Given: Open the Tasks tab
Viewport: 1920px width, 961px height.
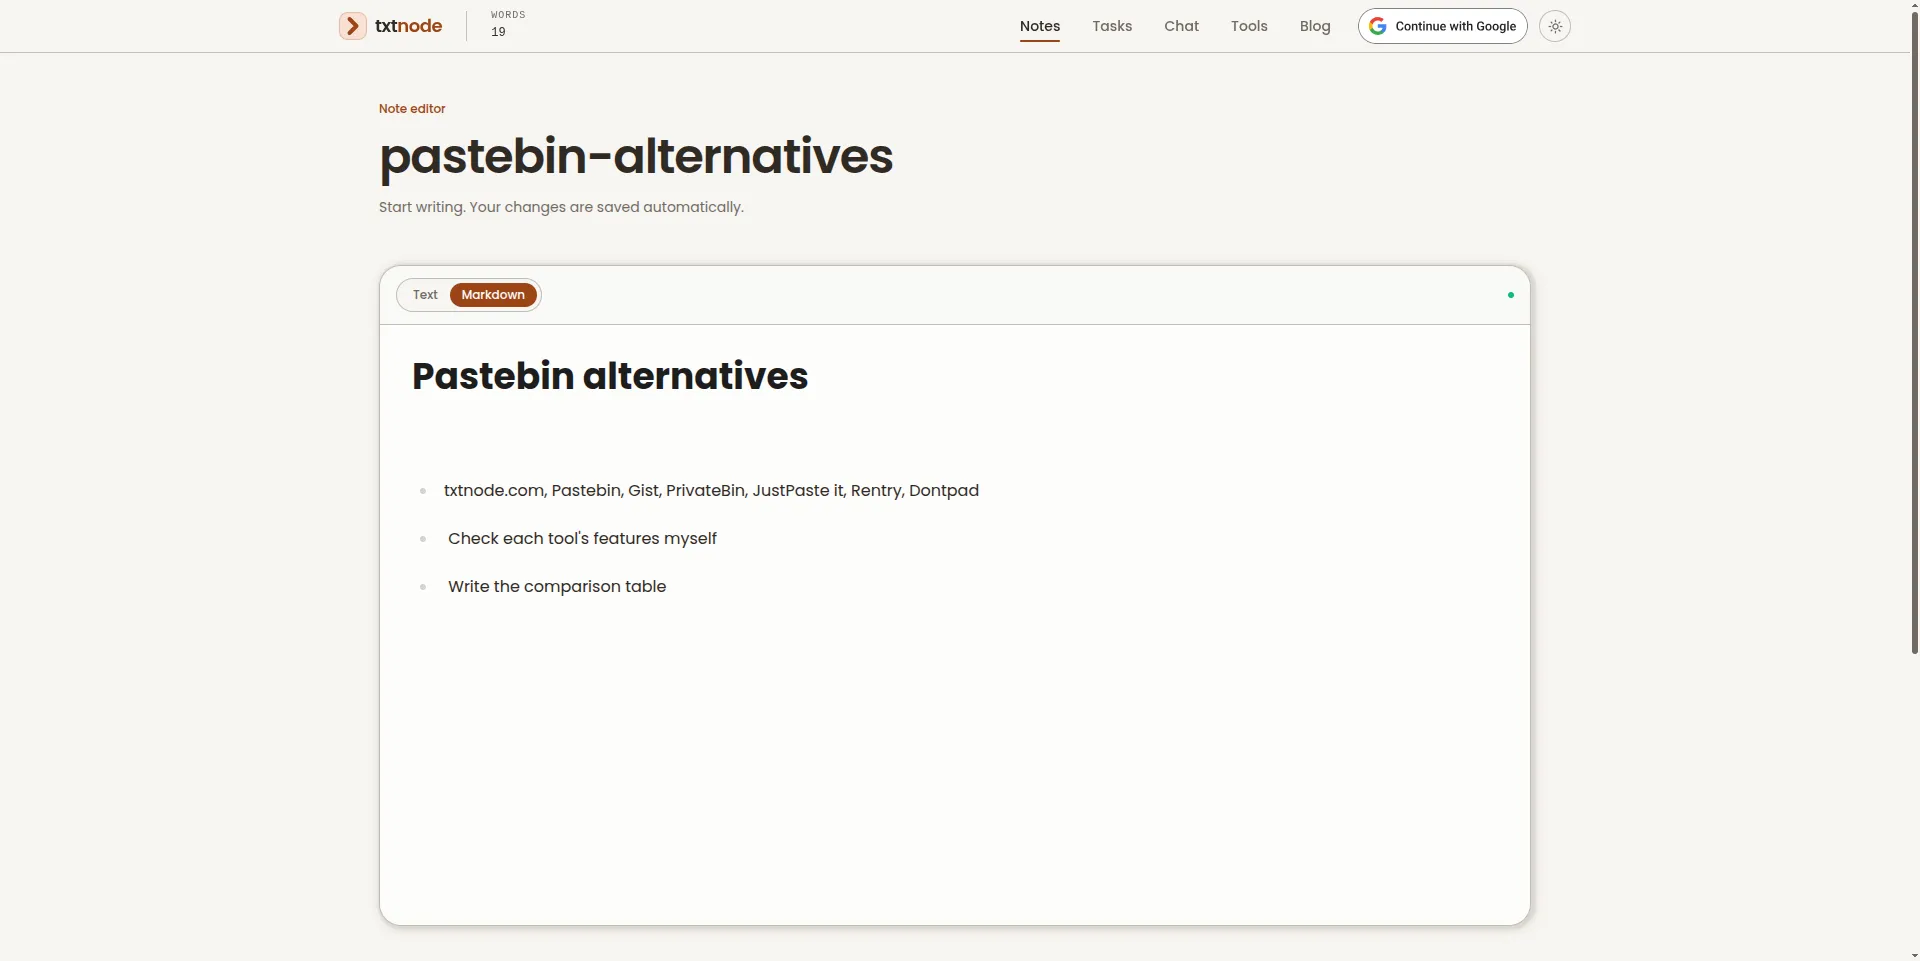Looking at the screenshot, I should click(x=1112, y=26).
